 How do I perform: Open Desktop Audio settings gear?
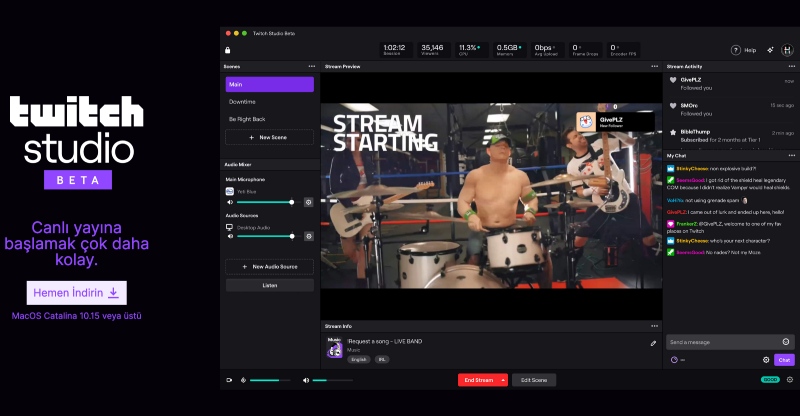tap(308, 236)
